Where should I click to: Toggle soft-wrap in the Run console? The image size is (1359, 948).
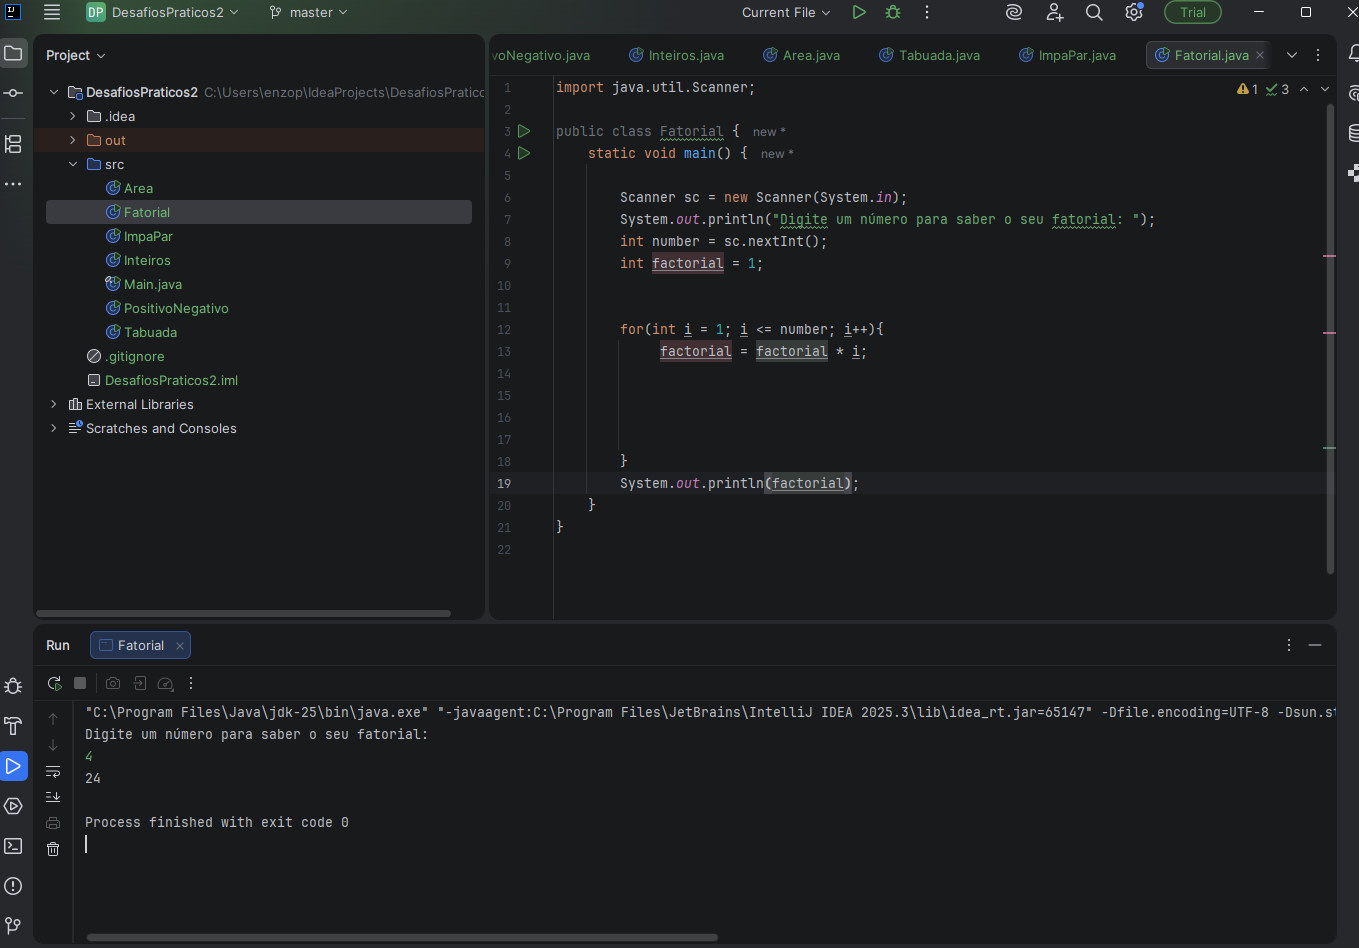(53, 771)
